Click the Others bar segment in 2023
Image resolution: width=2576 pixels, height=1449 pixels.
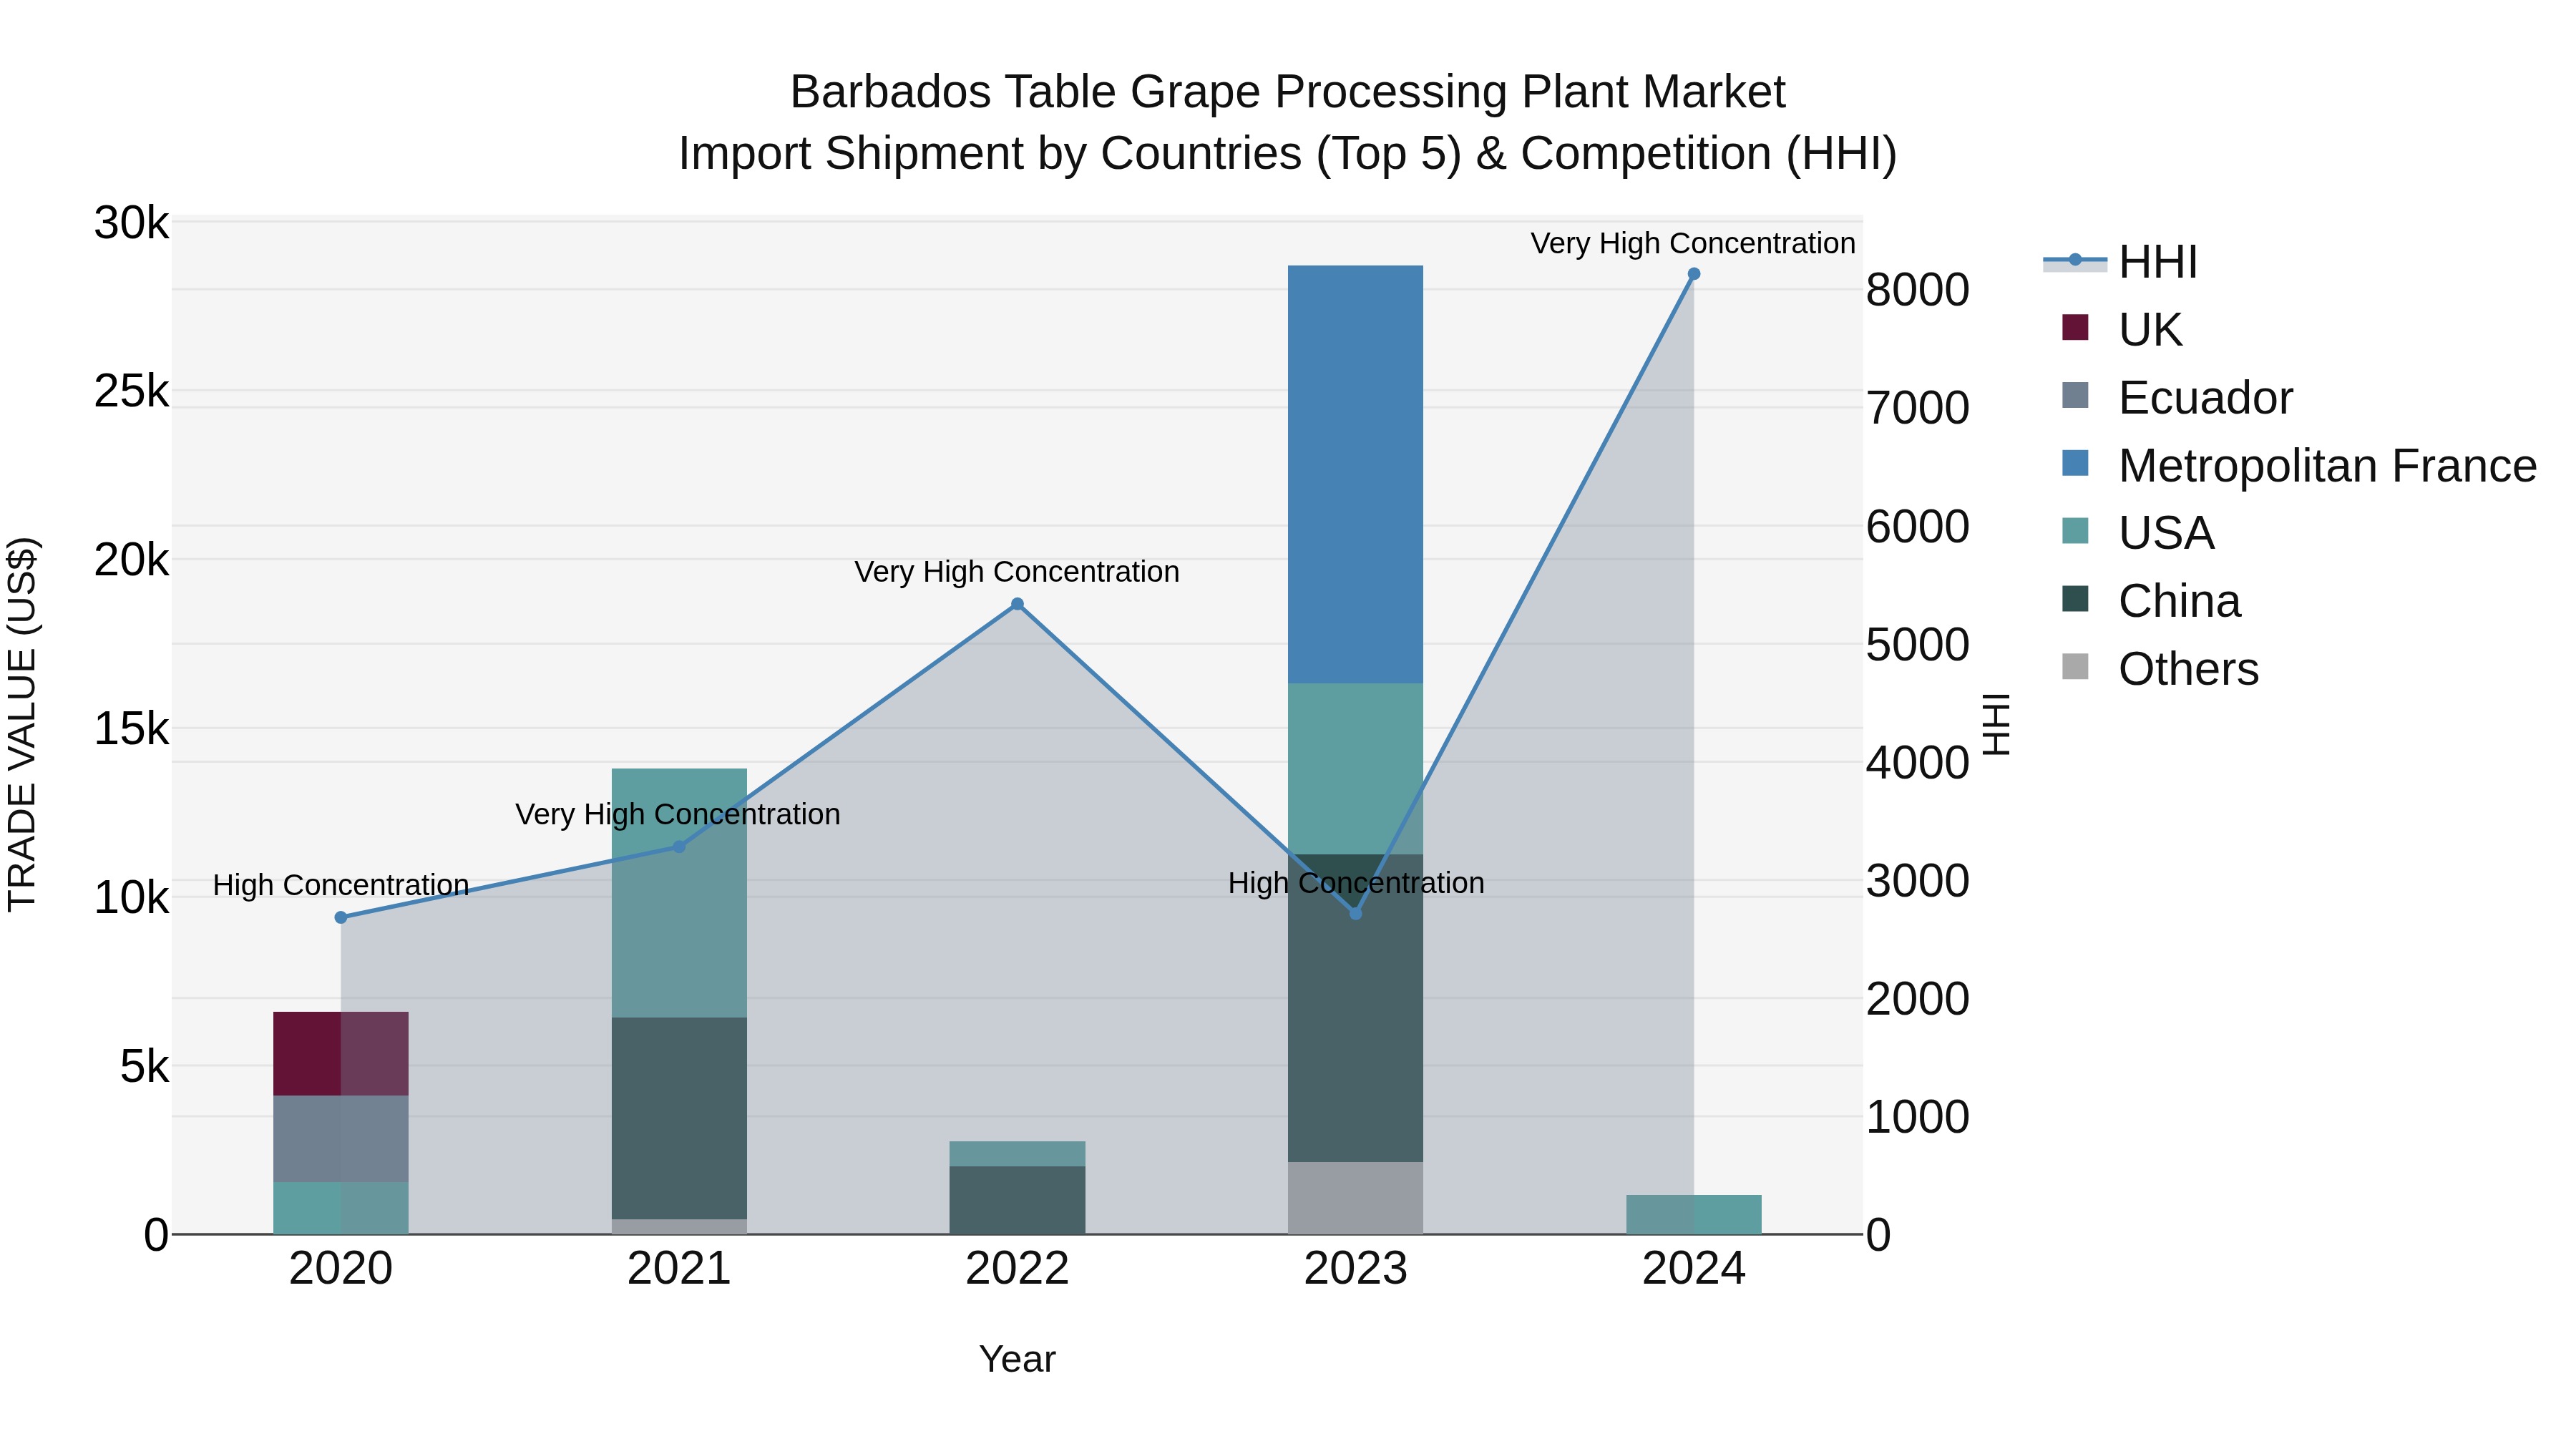(1356, 1198)
